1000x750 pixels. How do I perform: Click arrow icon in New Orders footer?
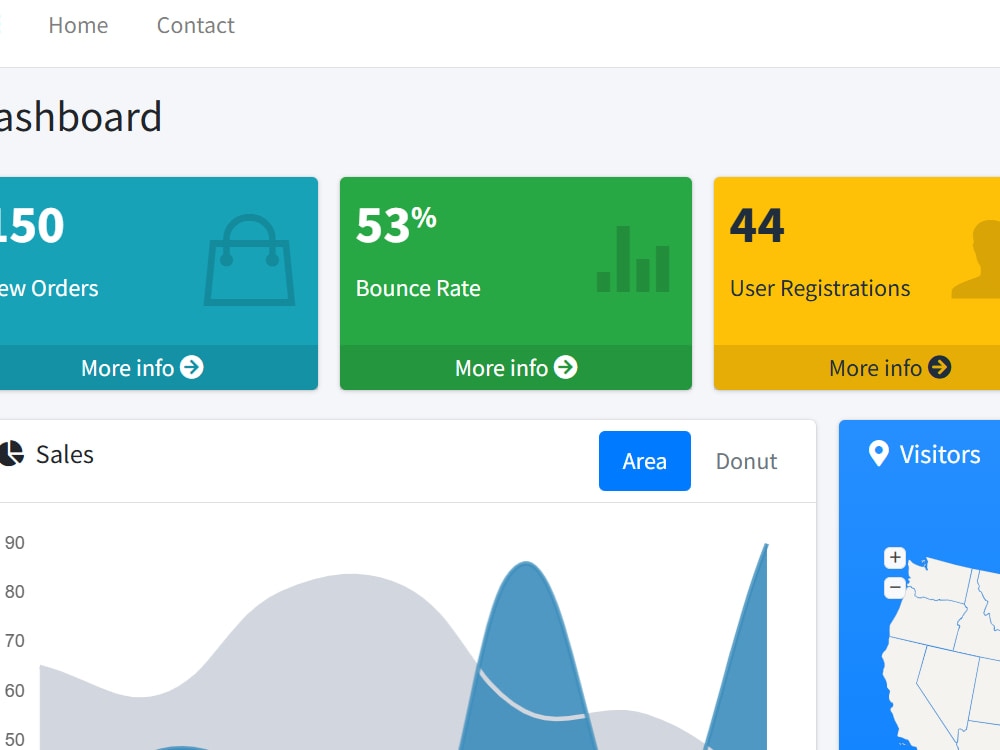[x=191, y=367]
